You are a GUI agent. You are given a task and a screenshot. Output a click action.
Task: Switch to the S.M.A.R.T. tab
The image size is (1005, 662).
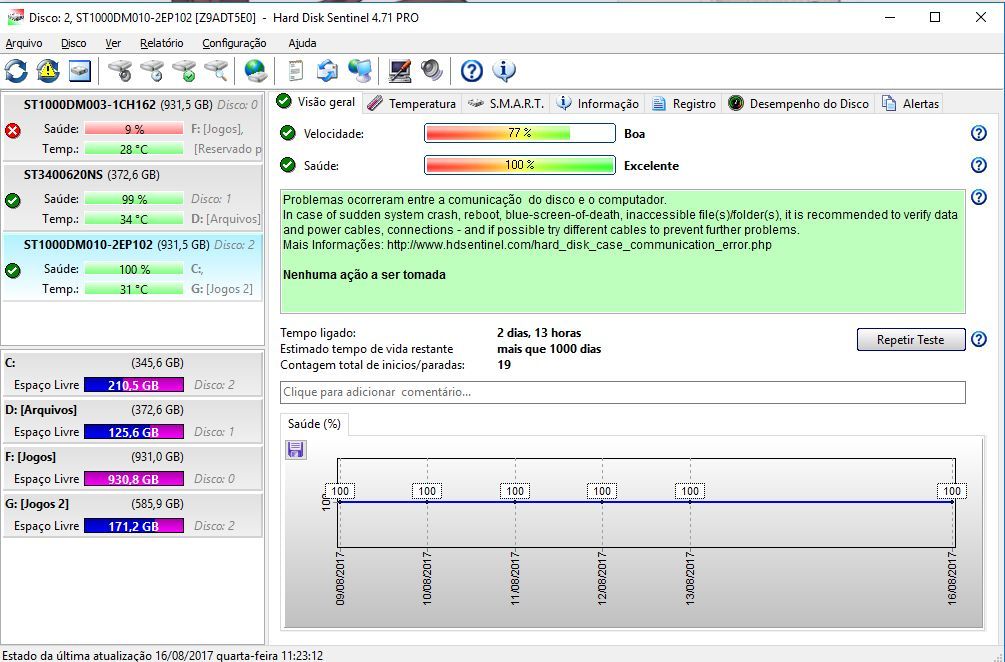[x=506, y=104]
